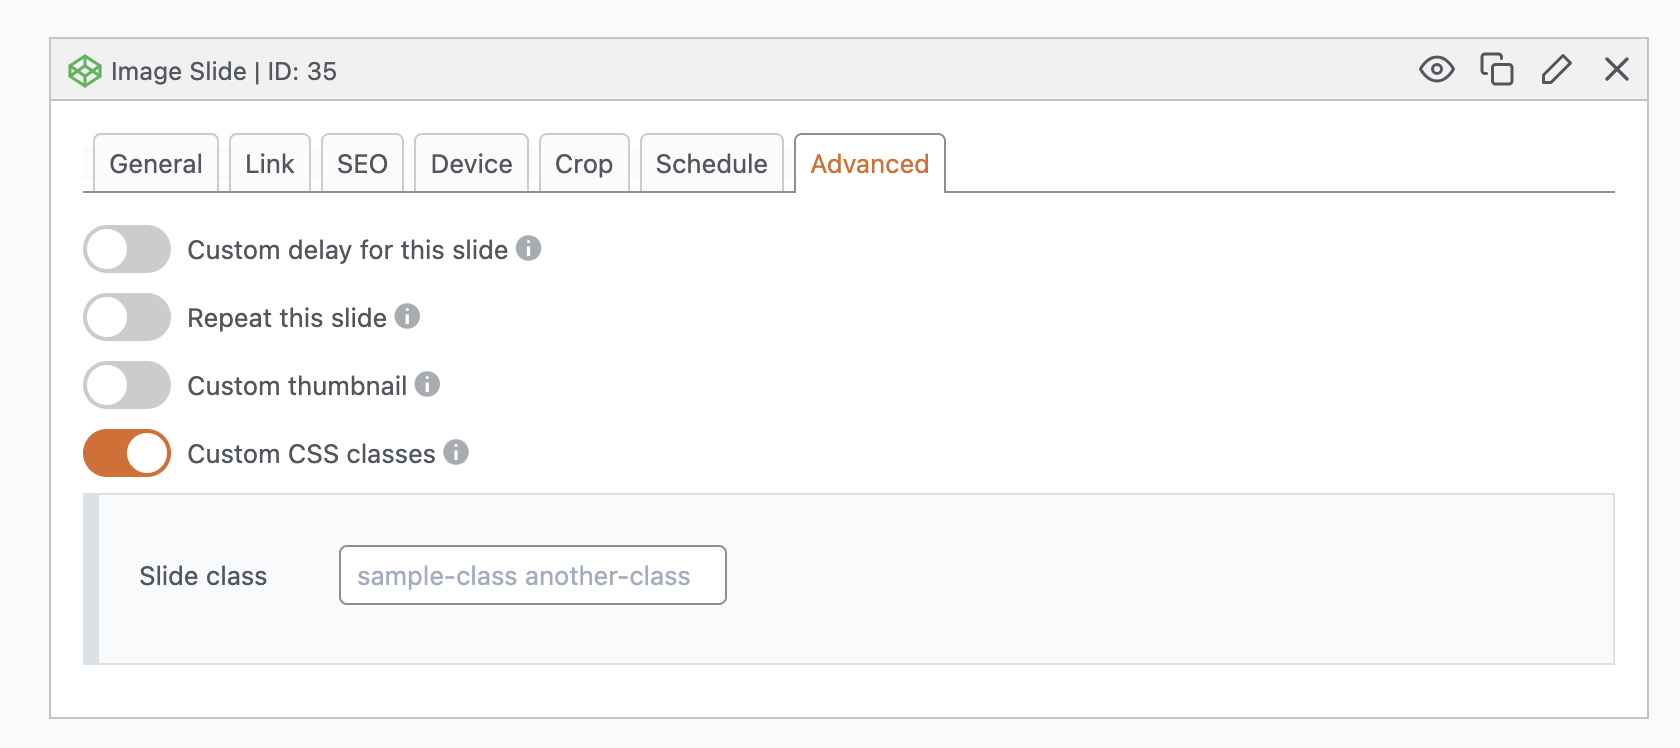This screenshot has height=748, width=1680.
Task: Click info icon next to Repeat this slide
Action: pos(408,316)
